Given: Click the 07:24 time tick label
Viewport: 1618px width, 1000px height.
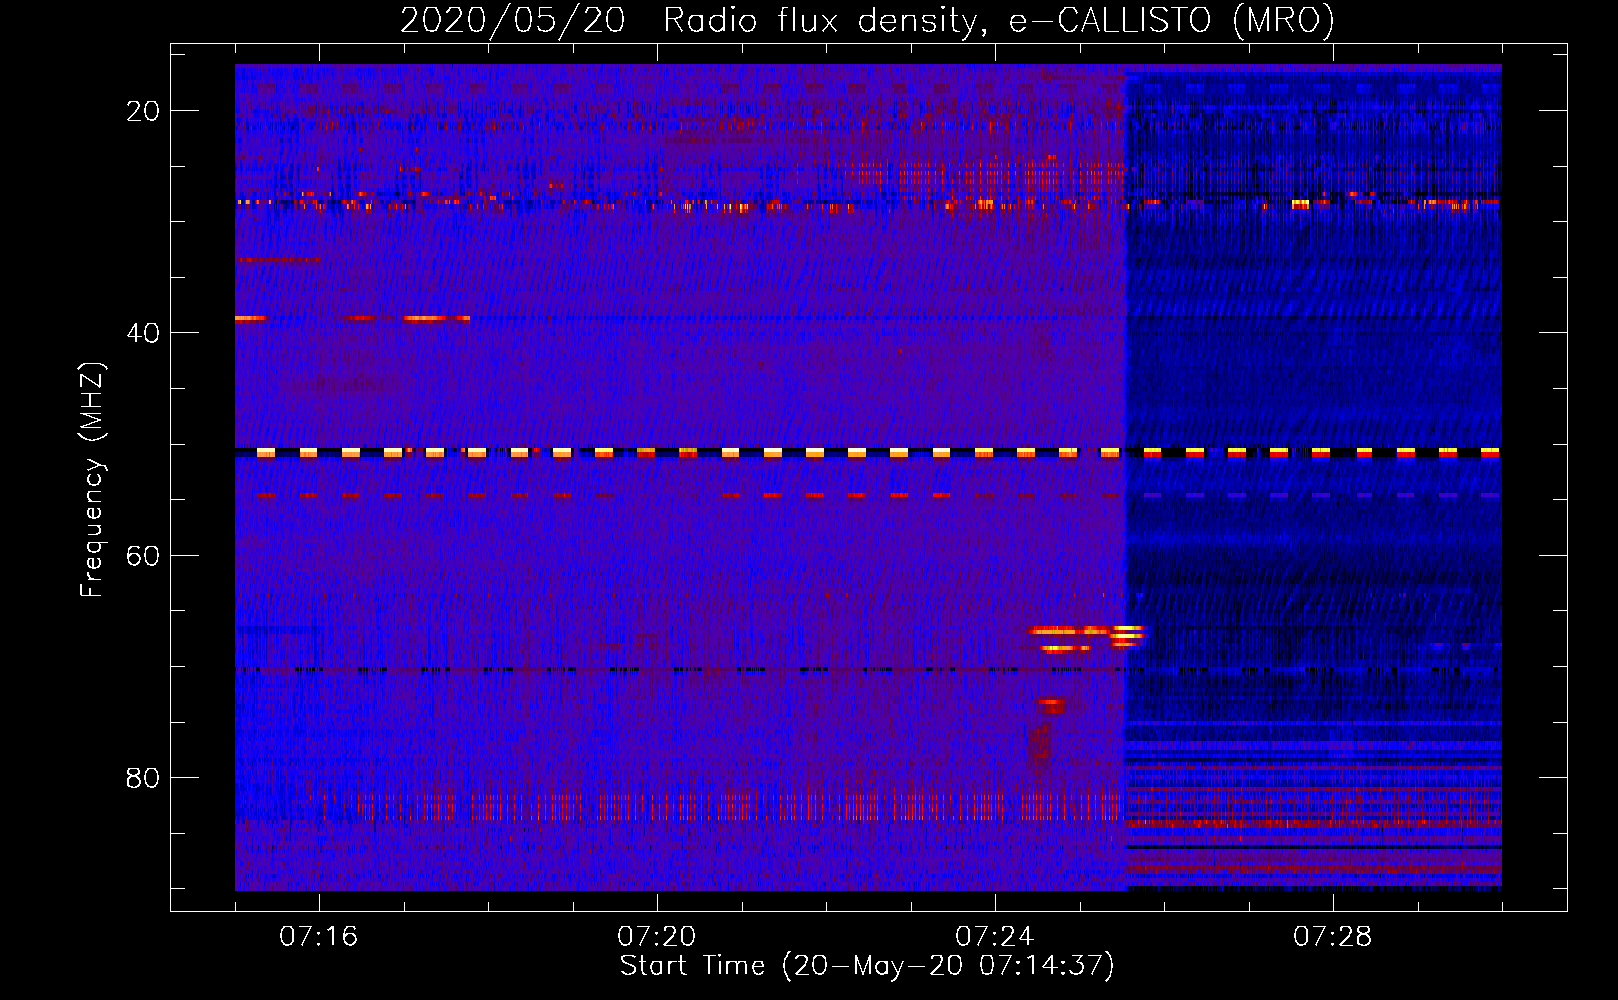Looking at the screenshot, I should click(x=994, y=936).
